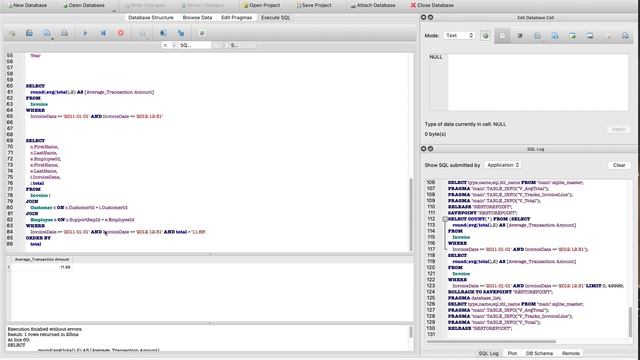Switch to Edit Pragmas tab
The height and width of the screenshot is (360, 640).
tap(236, 18)
